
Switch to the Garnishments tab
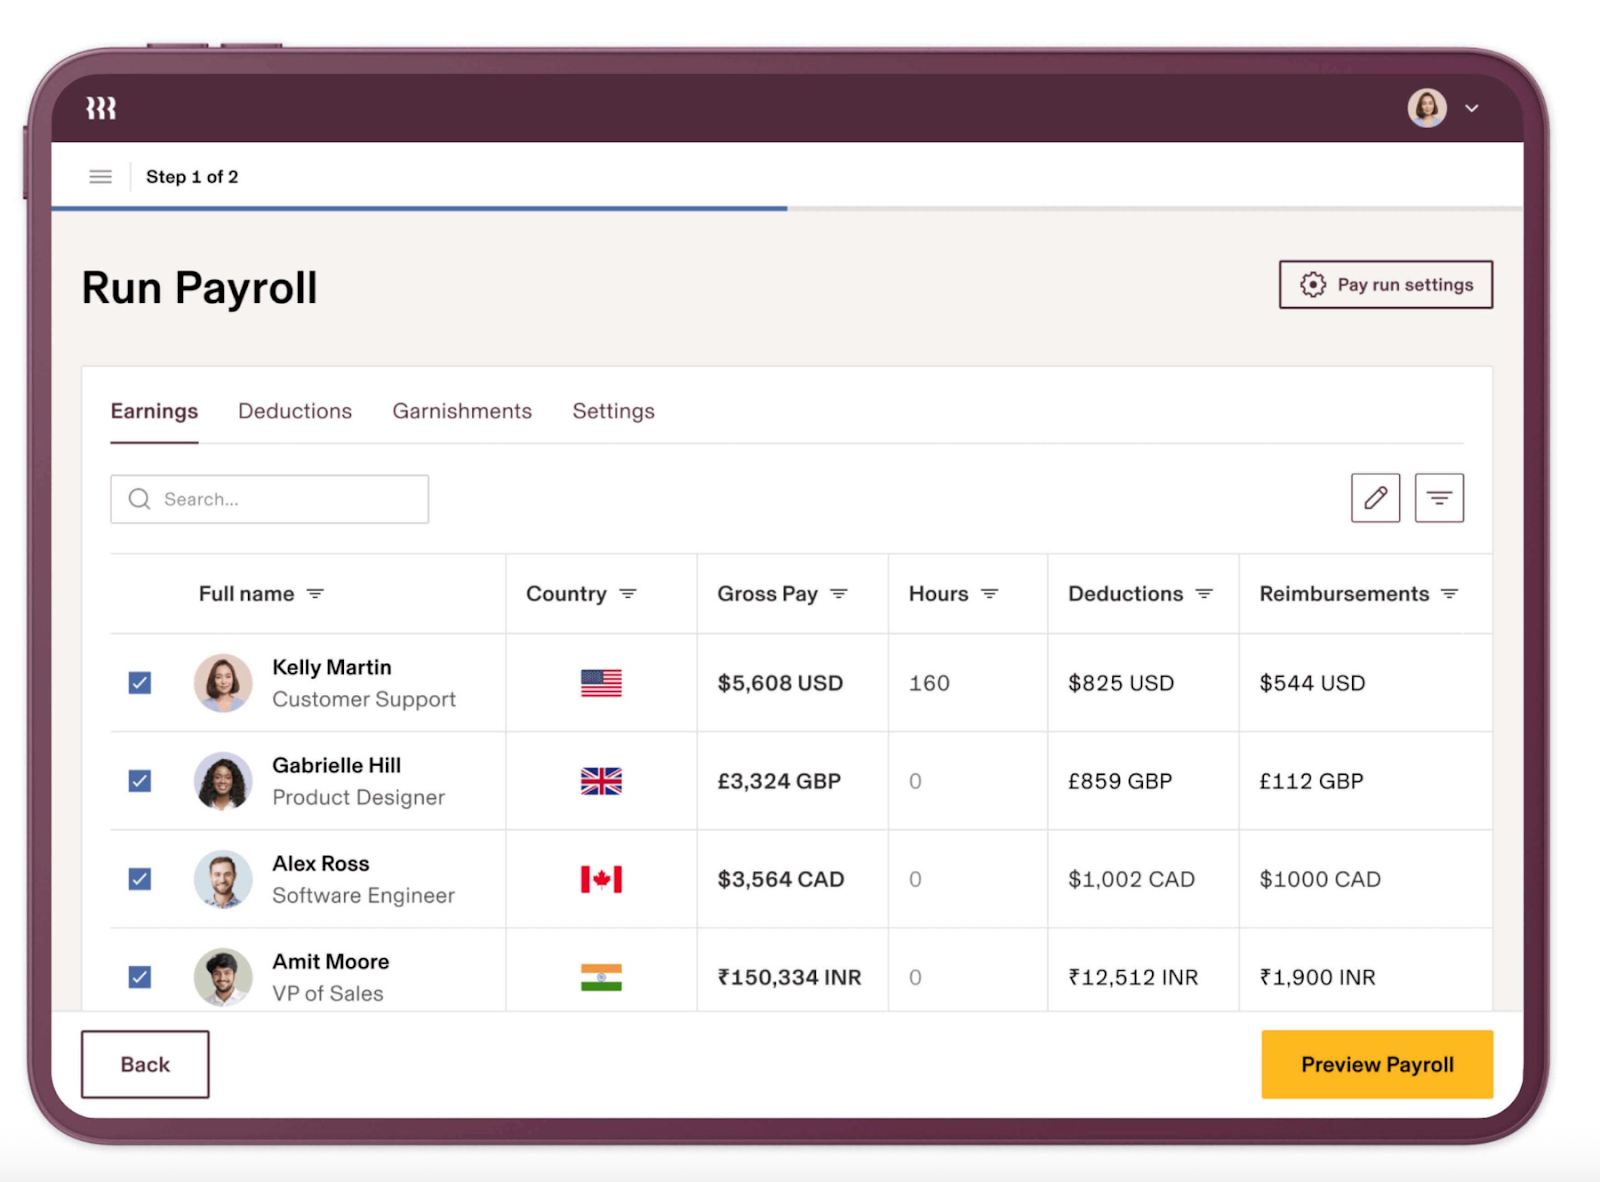[461, 411]
